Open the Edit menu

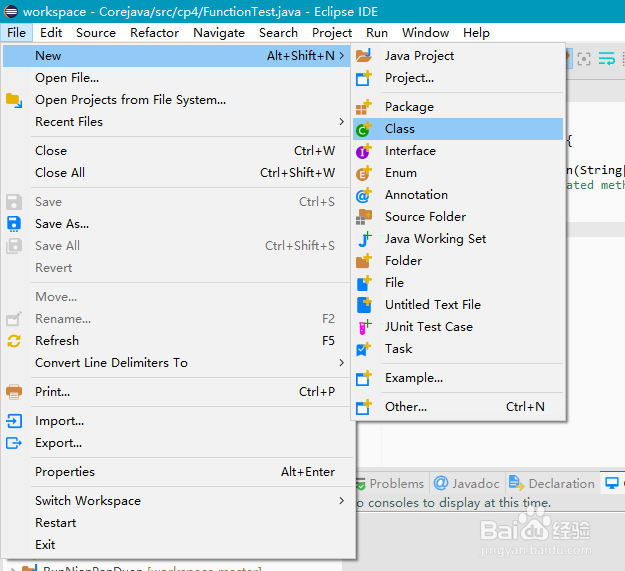point(51,33)
